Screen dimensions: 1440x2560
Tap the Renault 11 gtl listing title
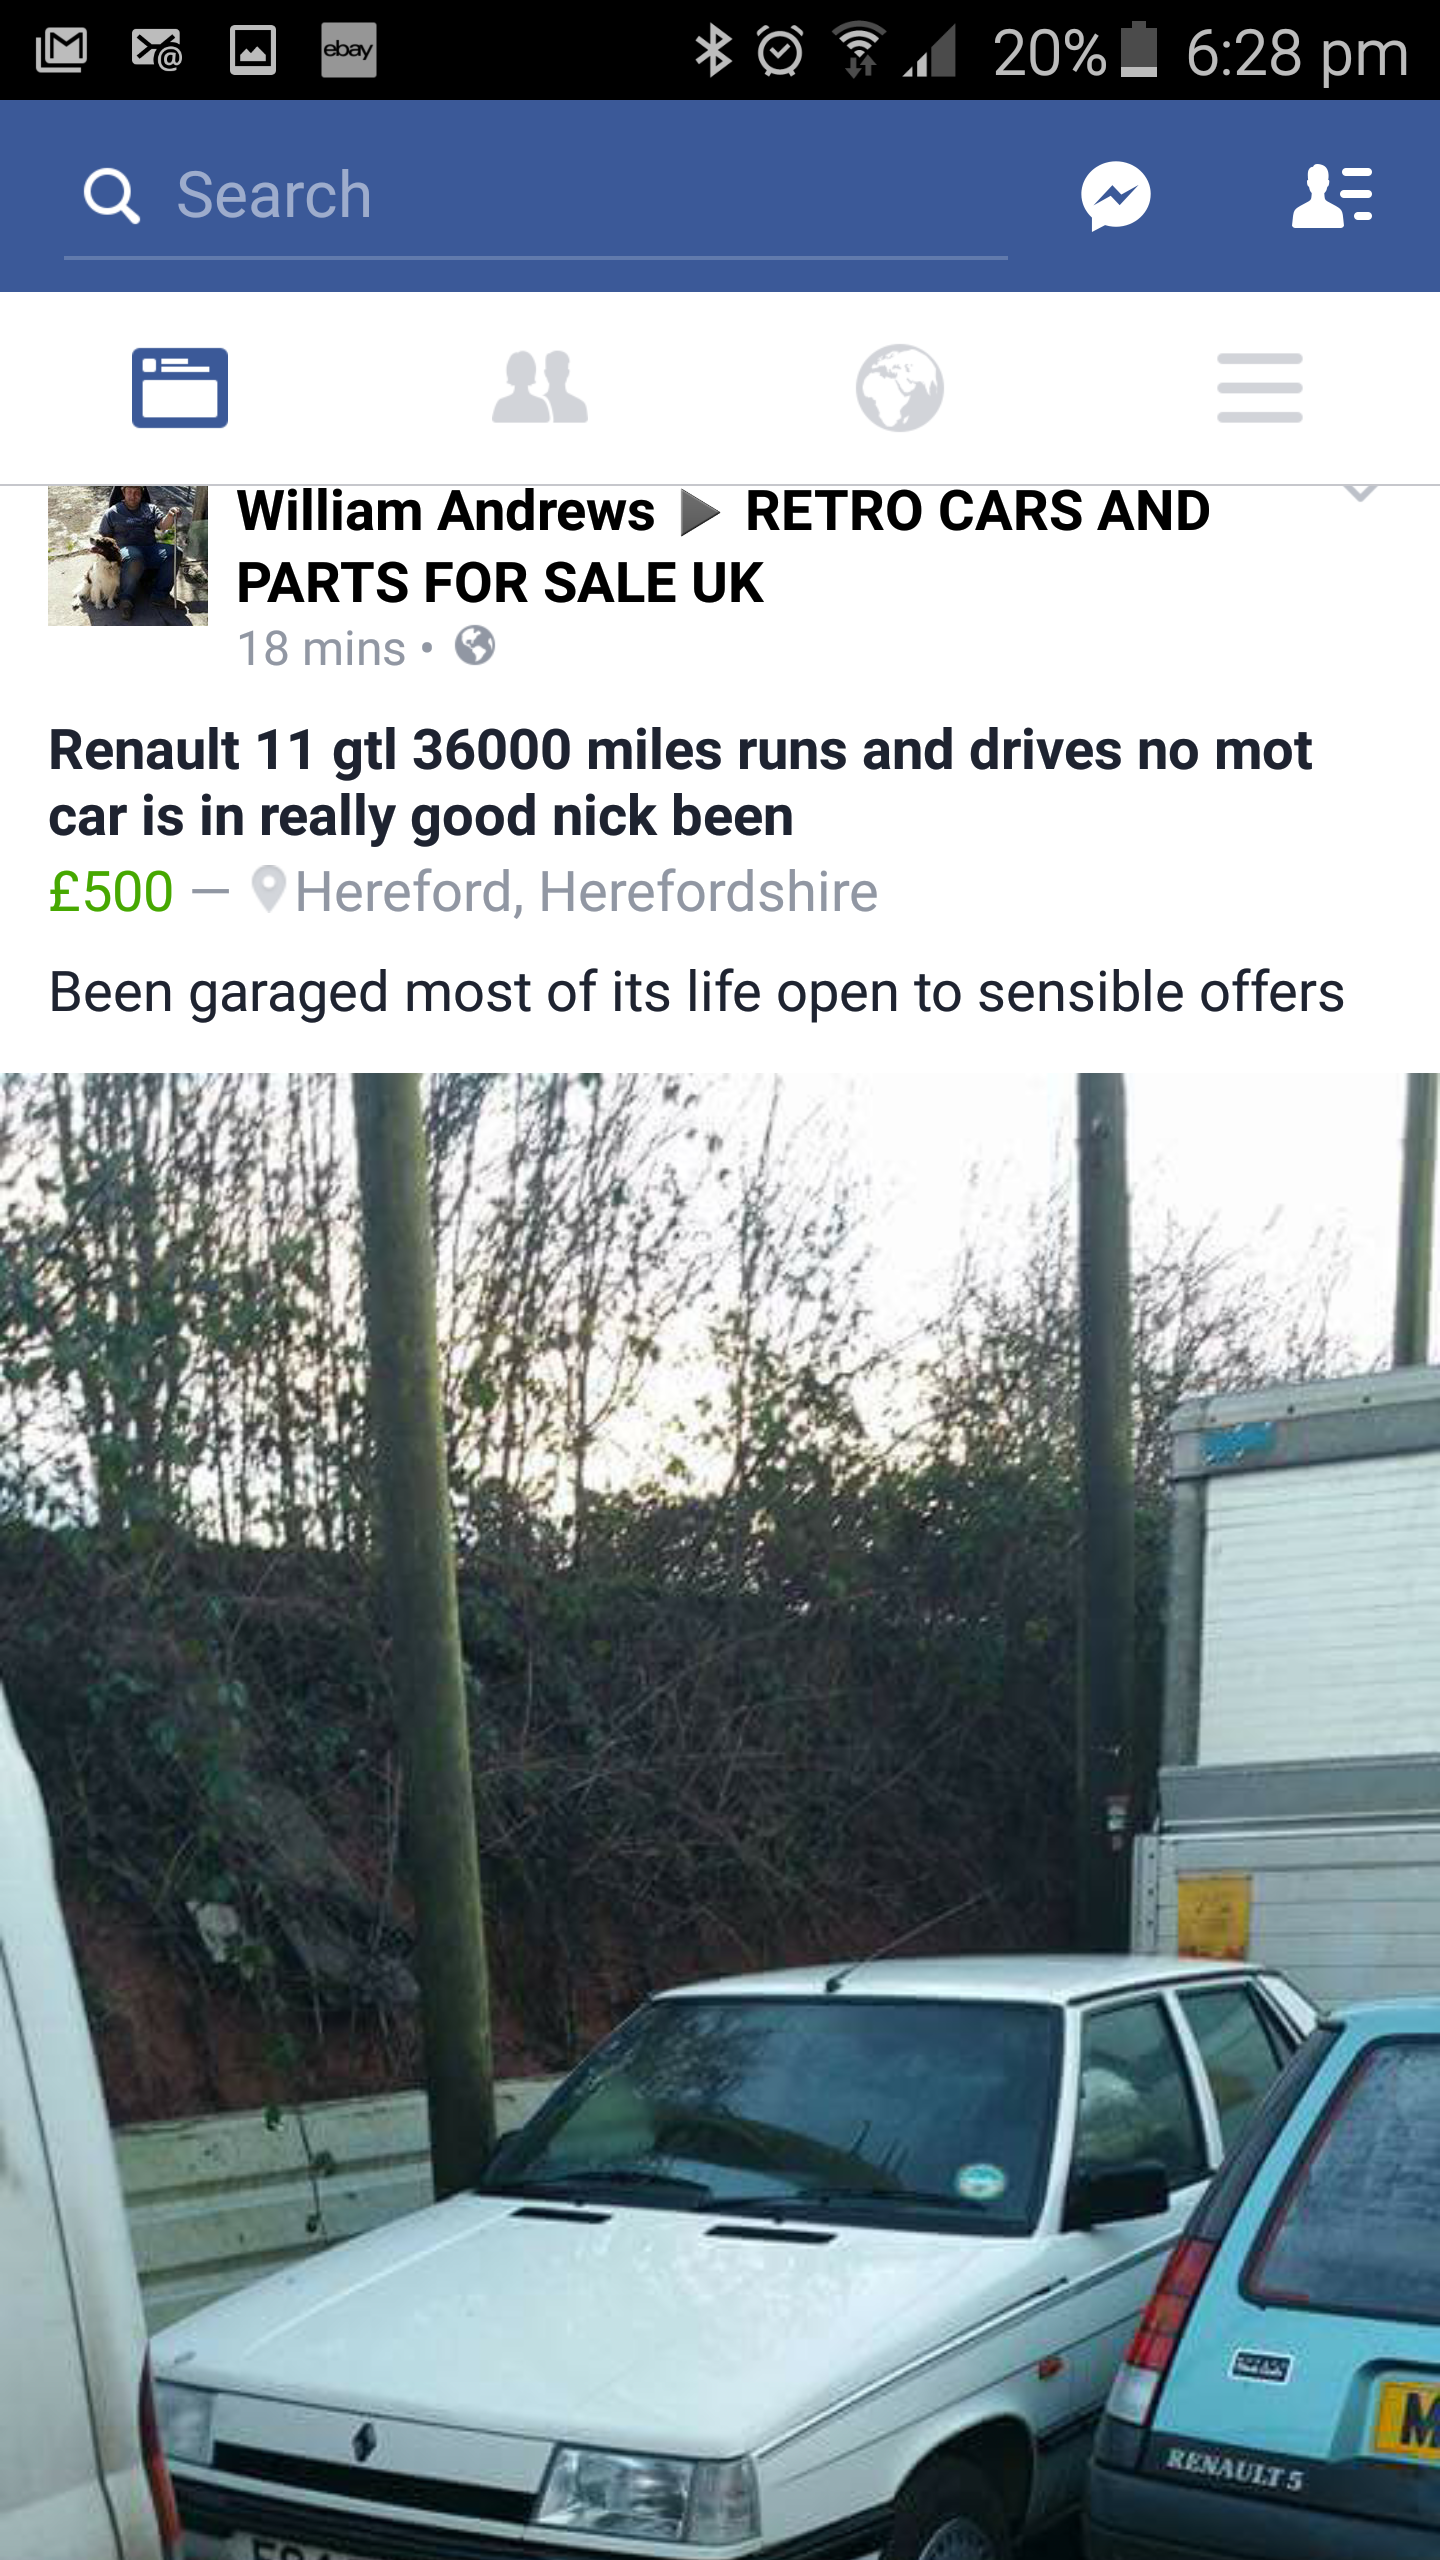[x=680, y=783]
